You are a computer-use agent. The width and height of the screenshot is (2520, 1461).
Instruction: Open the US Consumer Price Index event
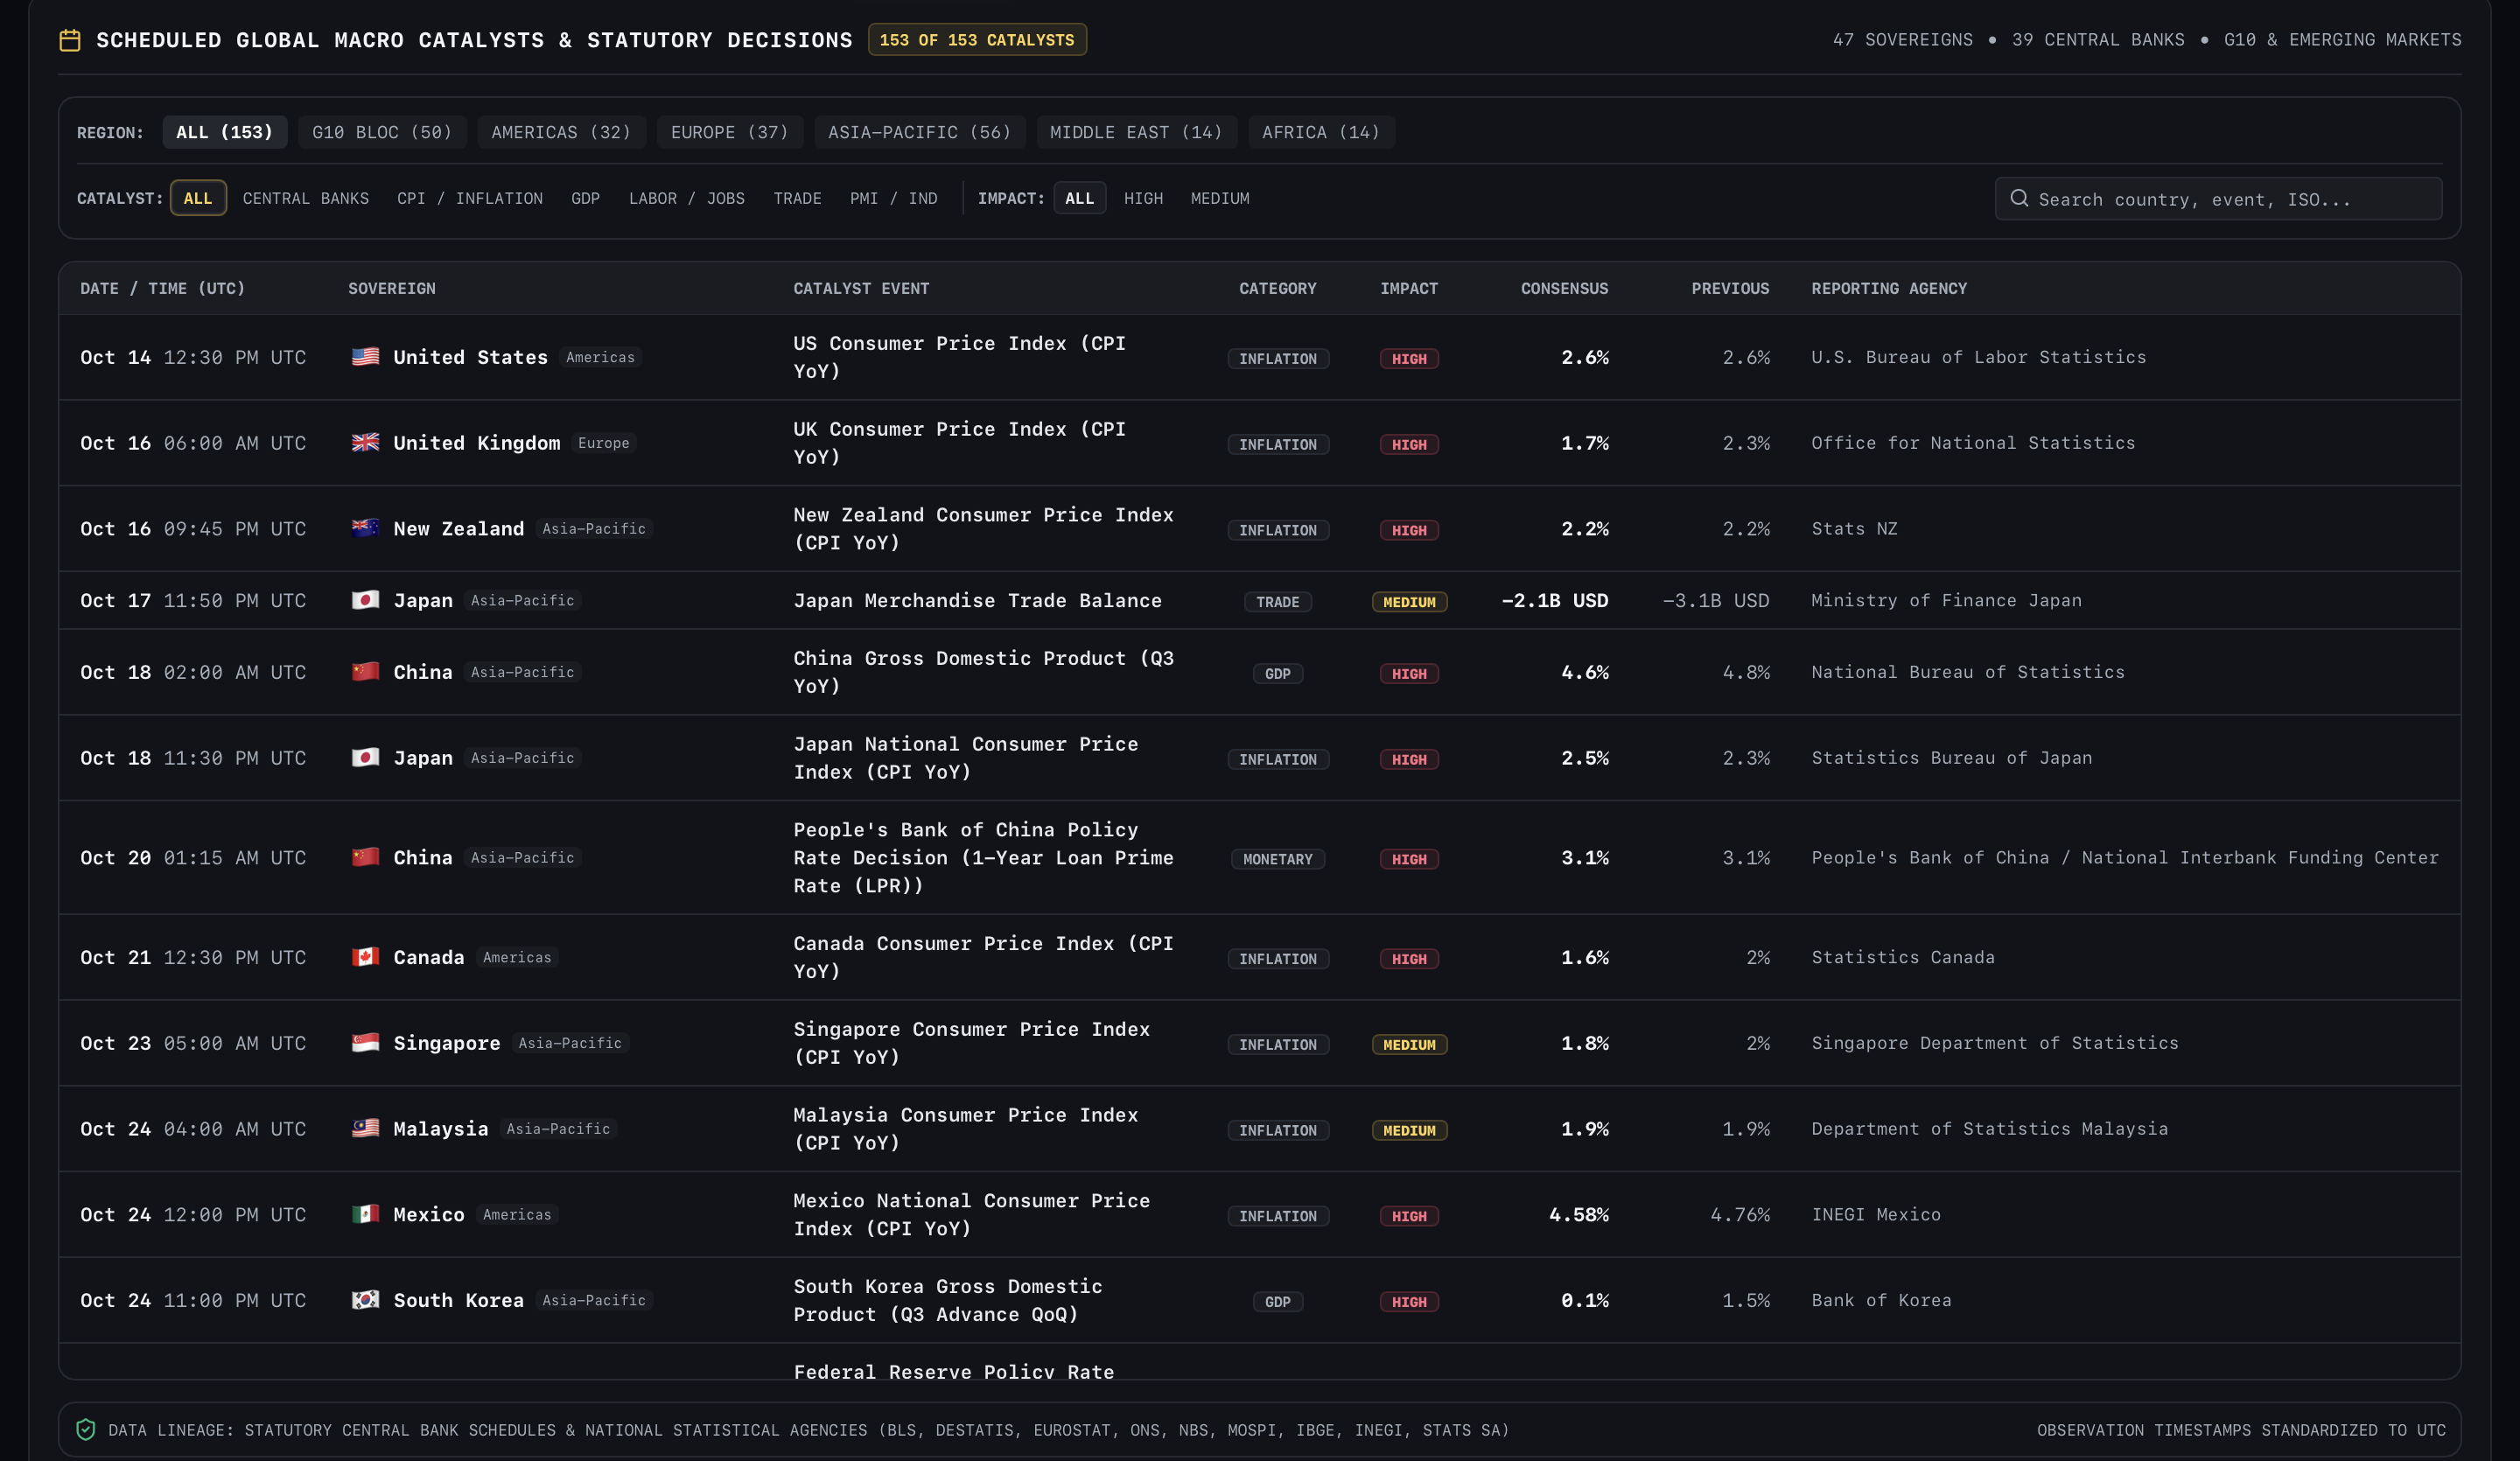pos(960,357)
